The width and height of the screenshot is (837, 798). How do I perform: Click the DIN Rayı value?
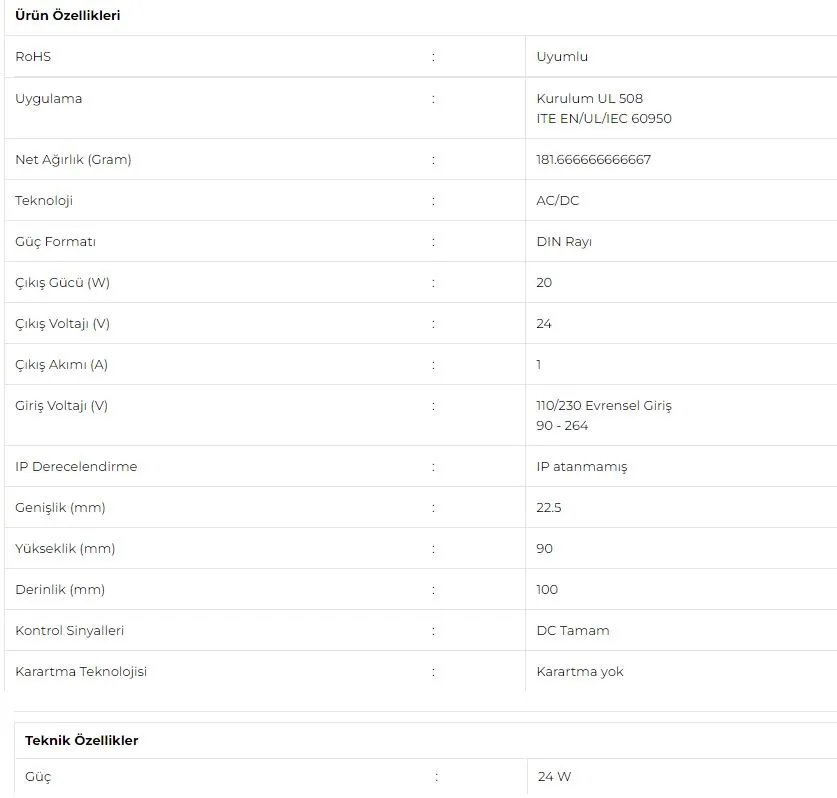coord(564,242)
